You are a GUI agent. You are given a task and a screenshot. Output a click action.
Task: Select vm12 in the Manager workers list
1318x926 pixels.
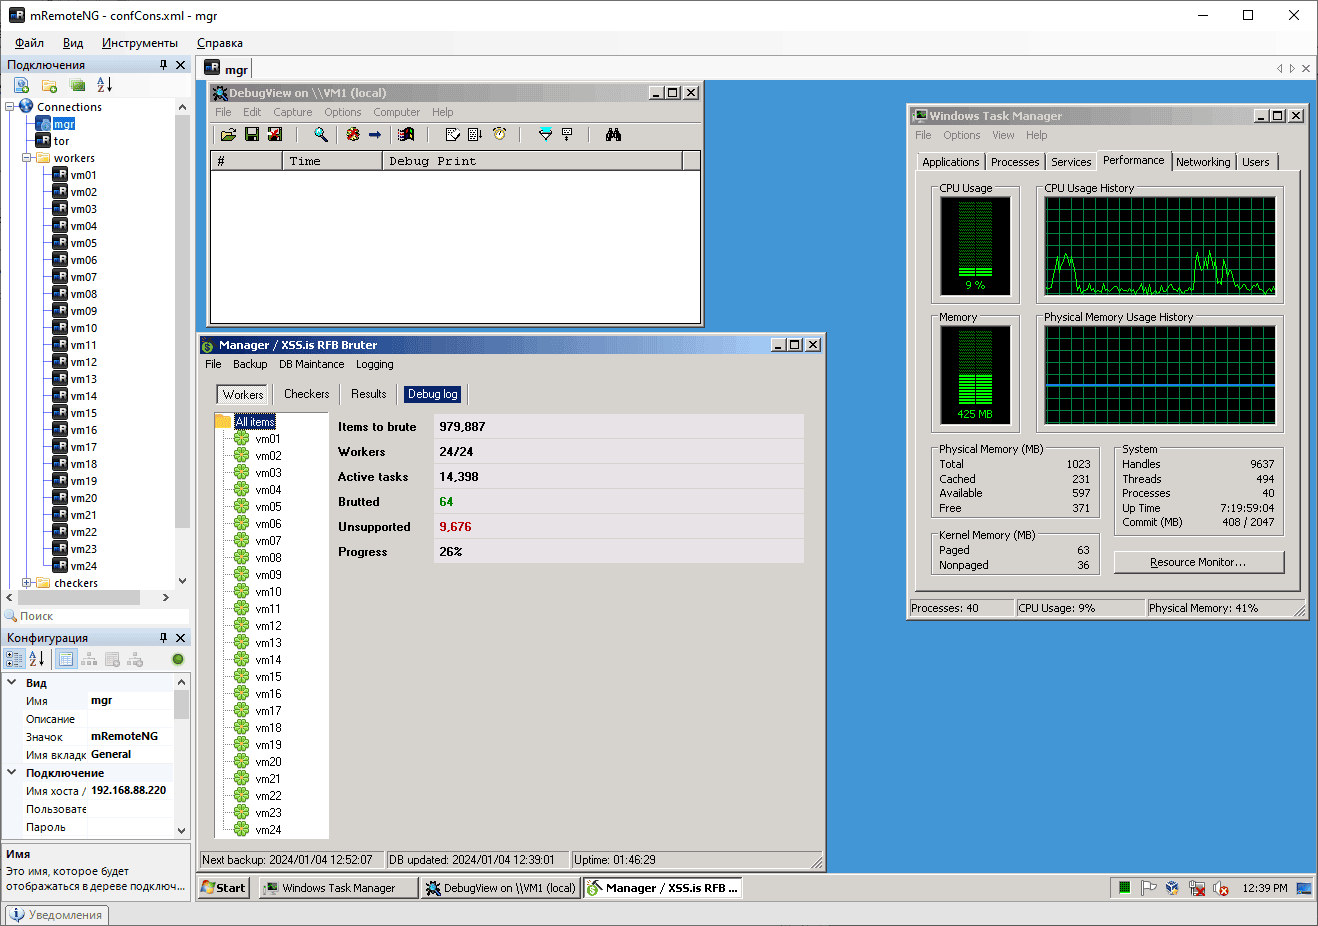(x=268, y=626)
